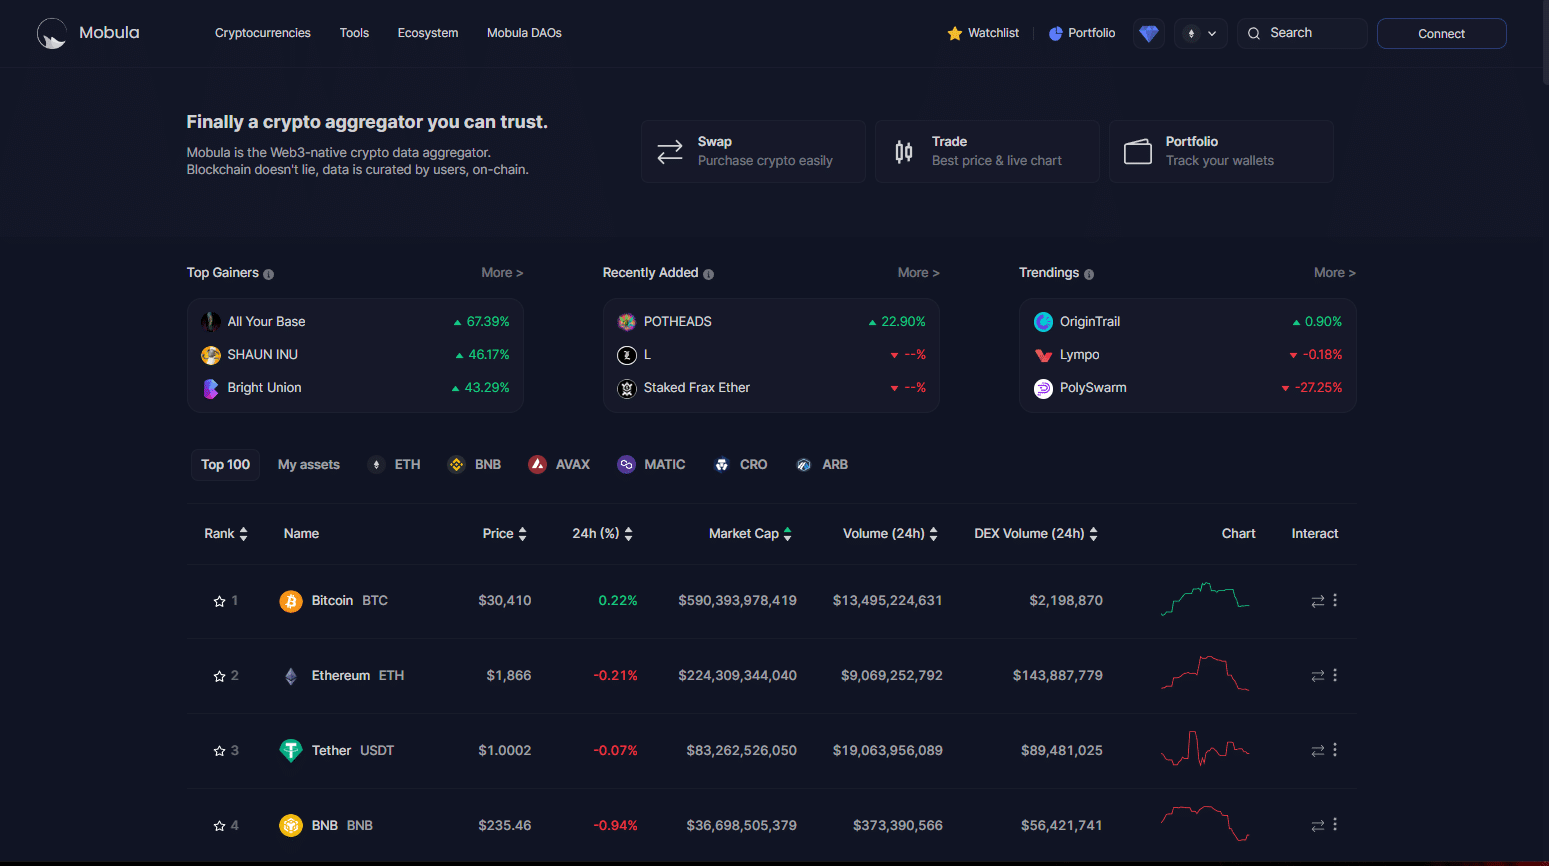Screen dimensions: 1549x866
Task: Select the Top 100 tab
Action: pyautogui.click(x=226, y=465)
